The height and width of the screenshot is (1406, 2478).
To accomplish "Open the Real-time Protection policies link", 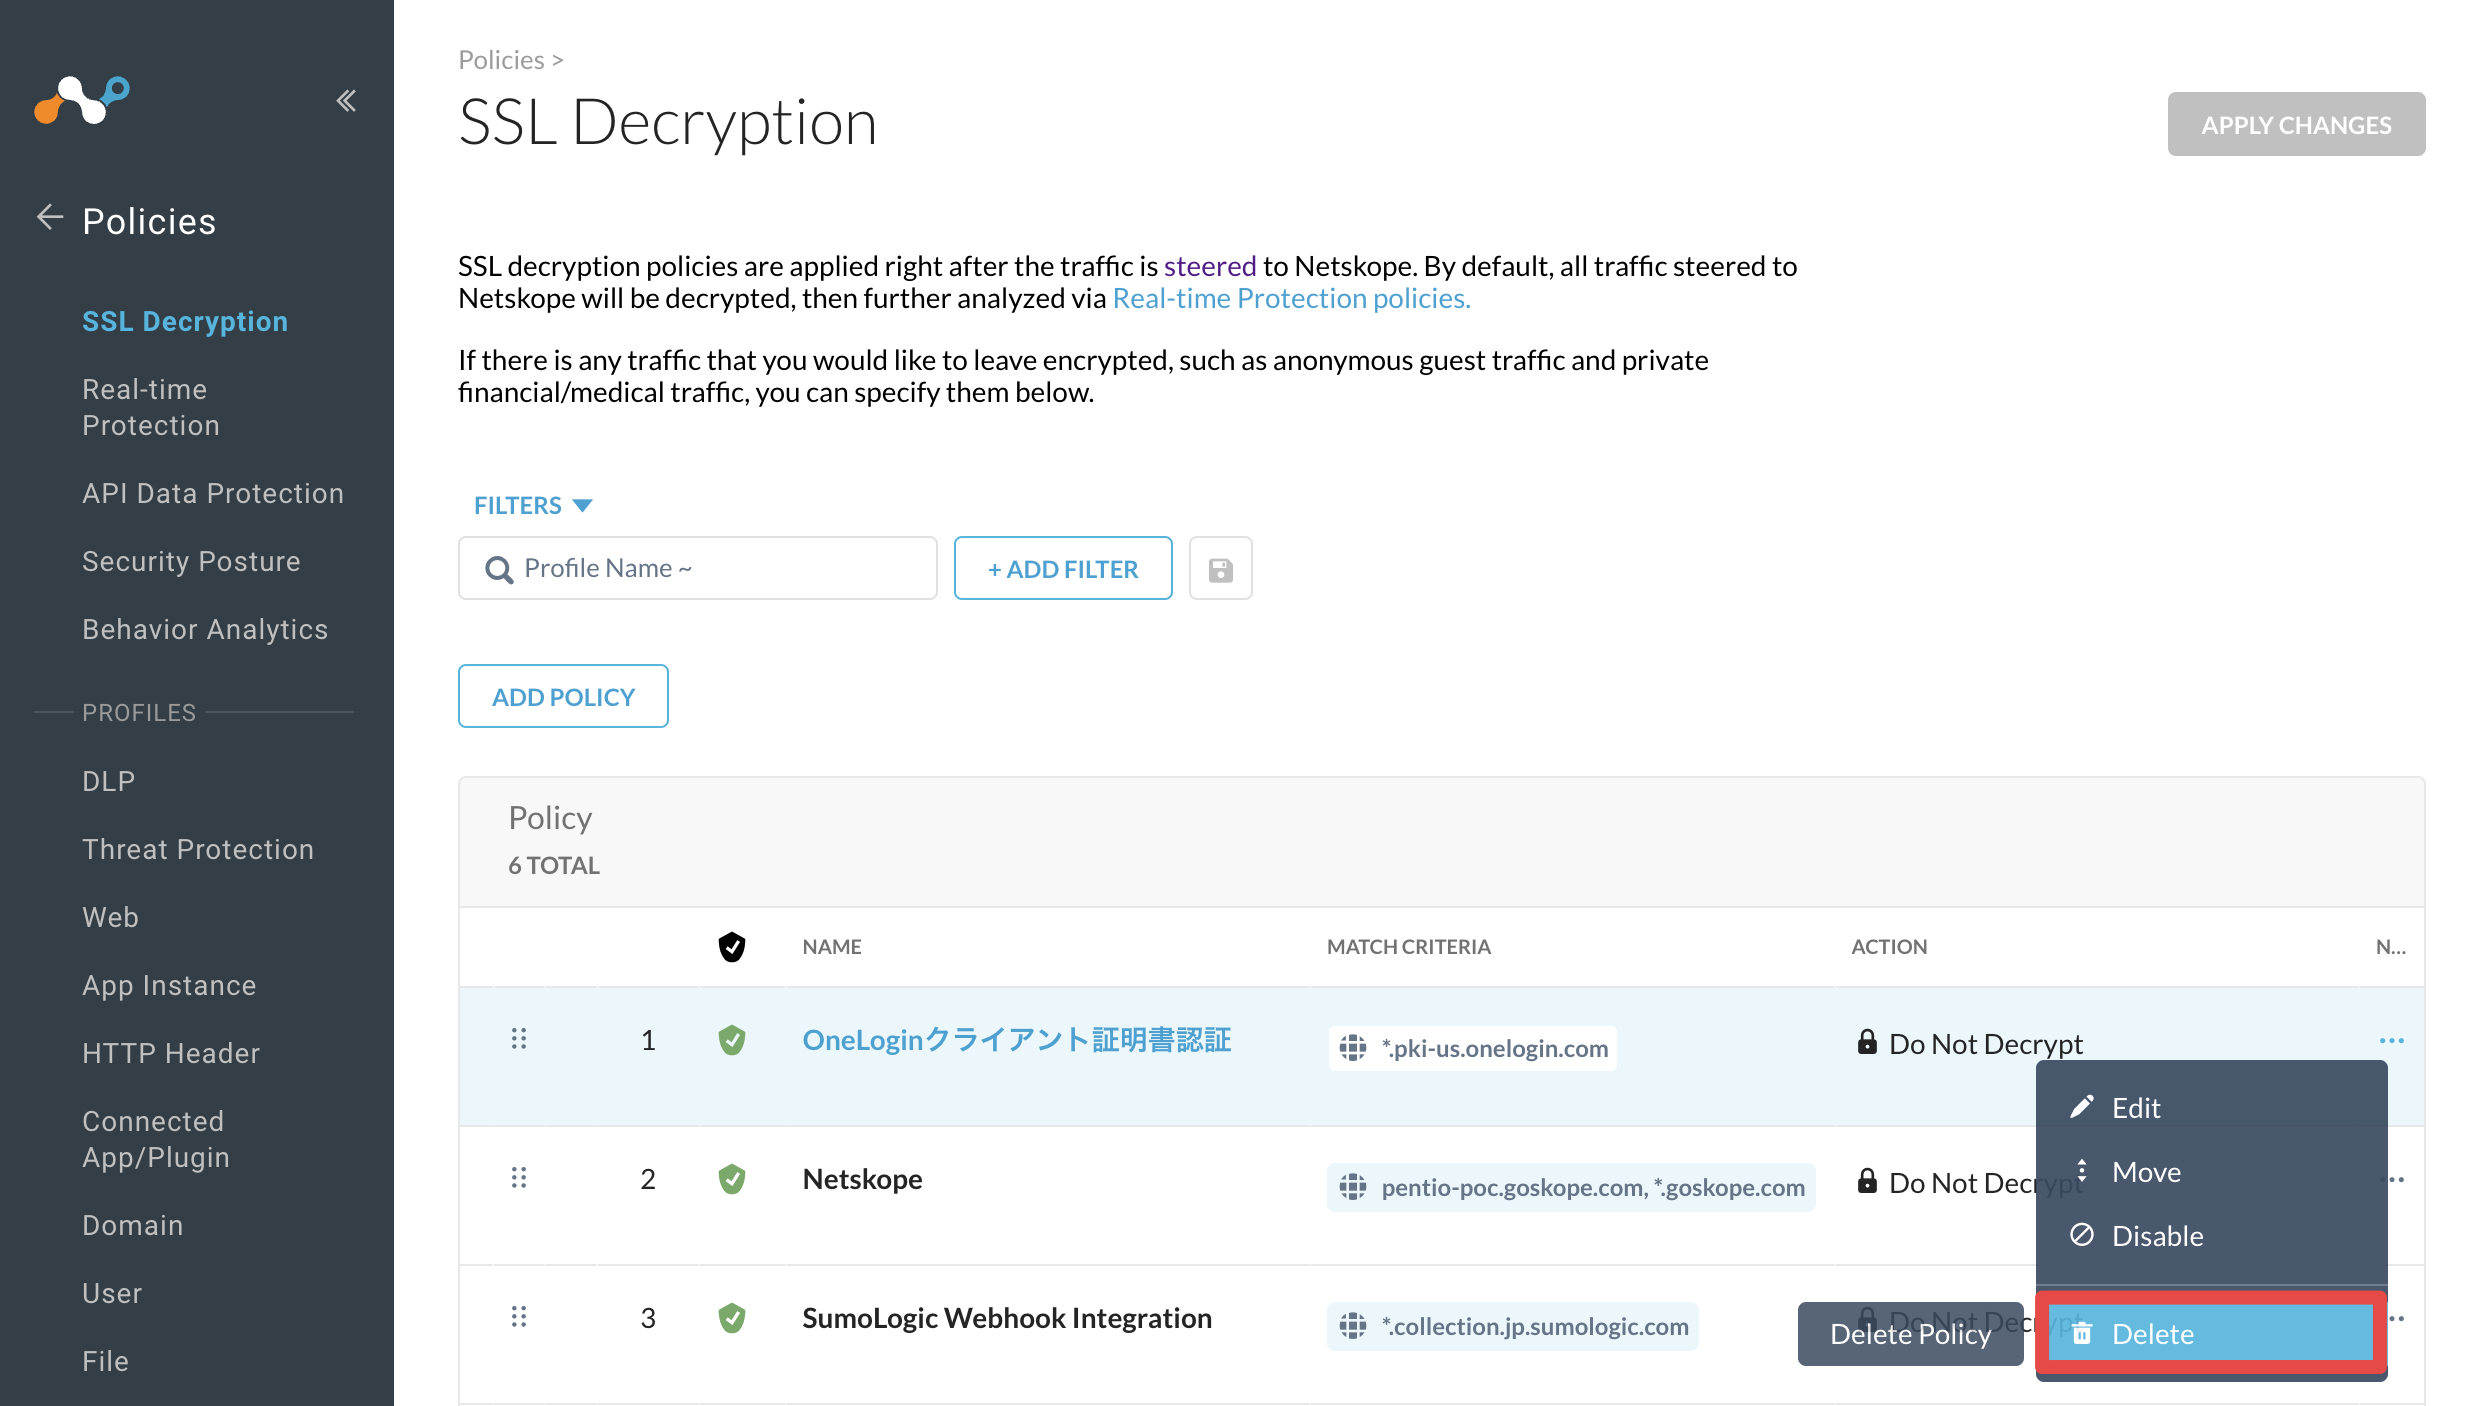I will point(1291,298).
